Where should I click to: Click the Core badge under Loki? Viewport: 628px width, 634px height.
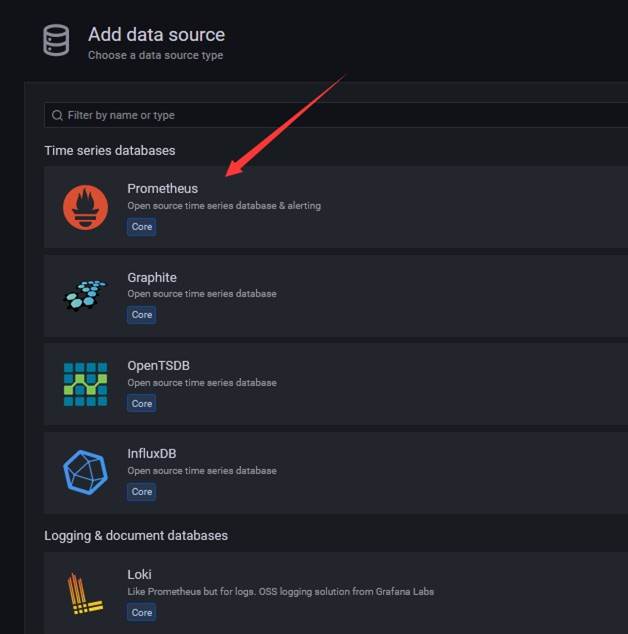[142, 613]
